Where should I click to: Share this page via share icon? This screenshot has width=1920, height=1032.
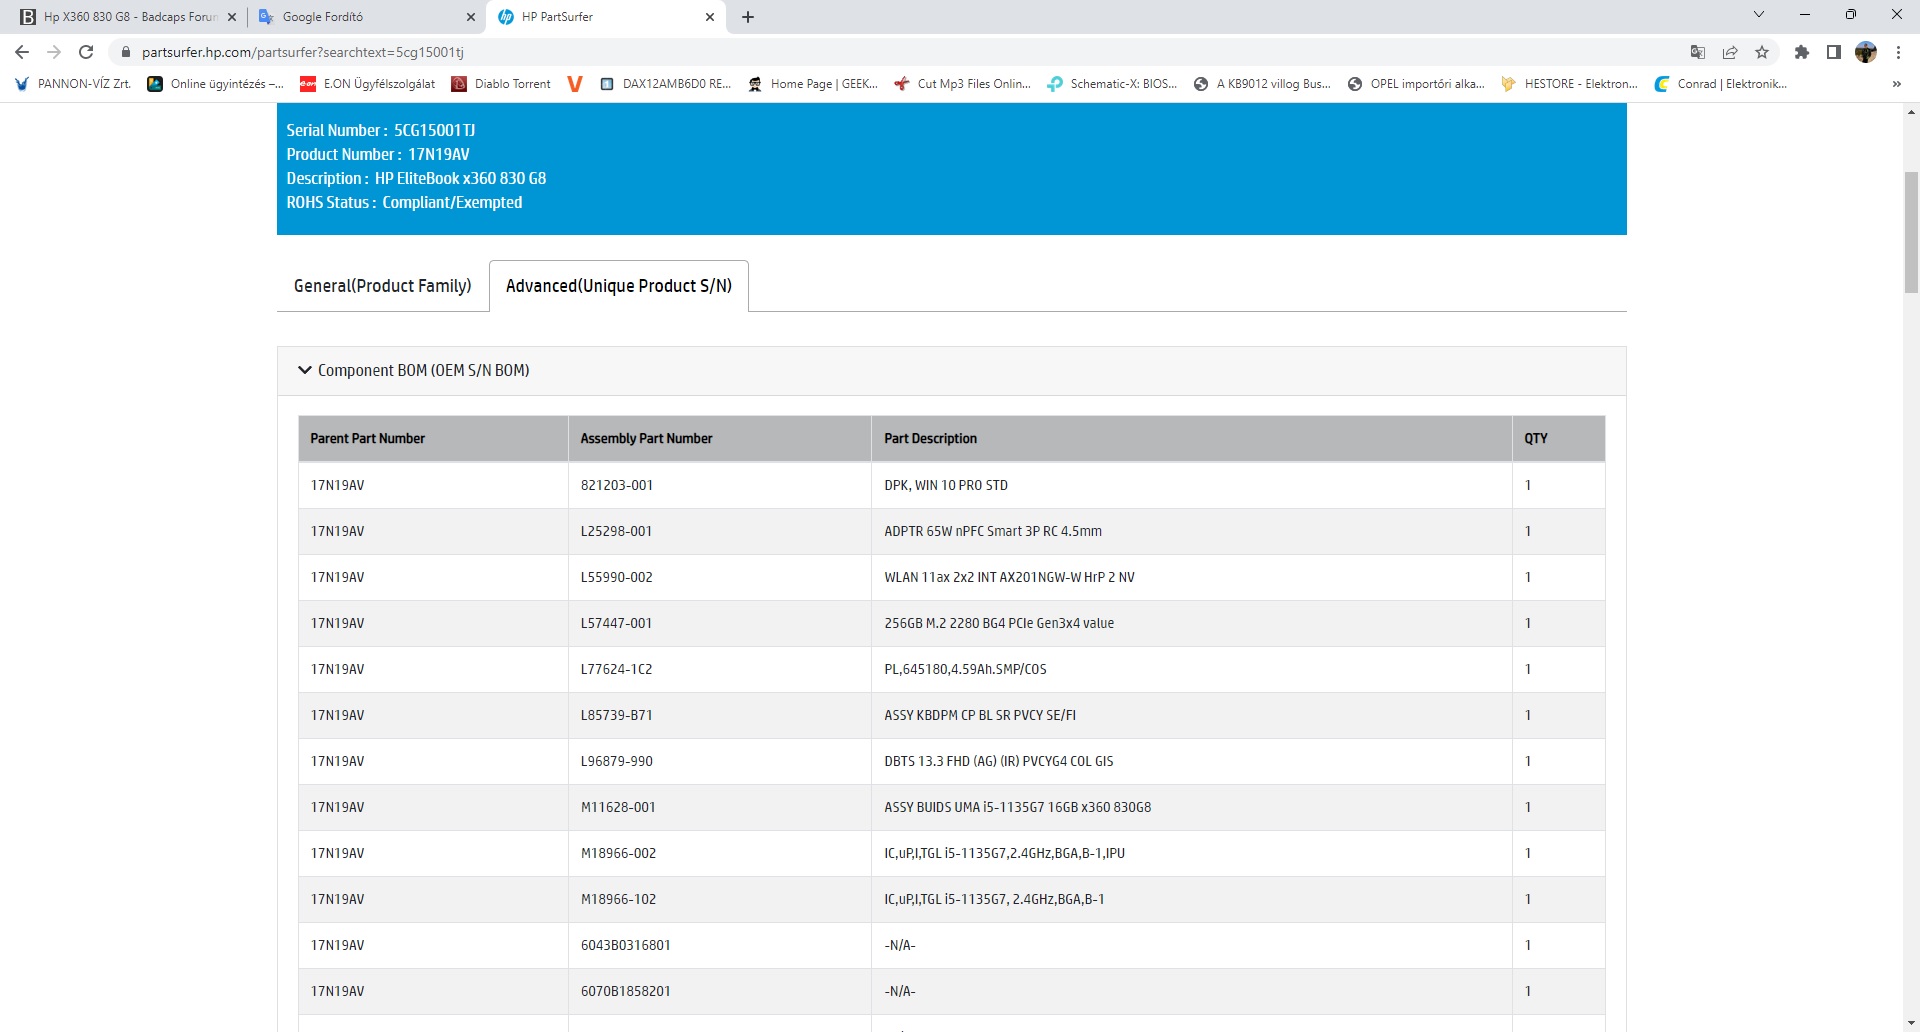(x=1730, y=52)
